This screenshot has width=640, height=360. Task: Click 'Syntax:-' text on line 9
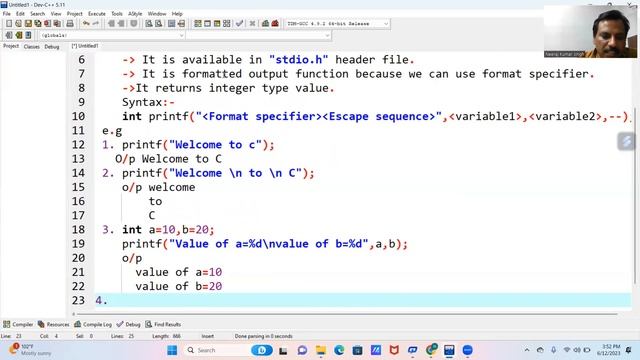[148, 102]
